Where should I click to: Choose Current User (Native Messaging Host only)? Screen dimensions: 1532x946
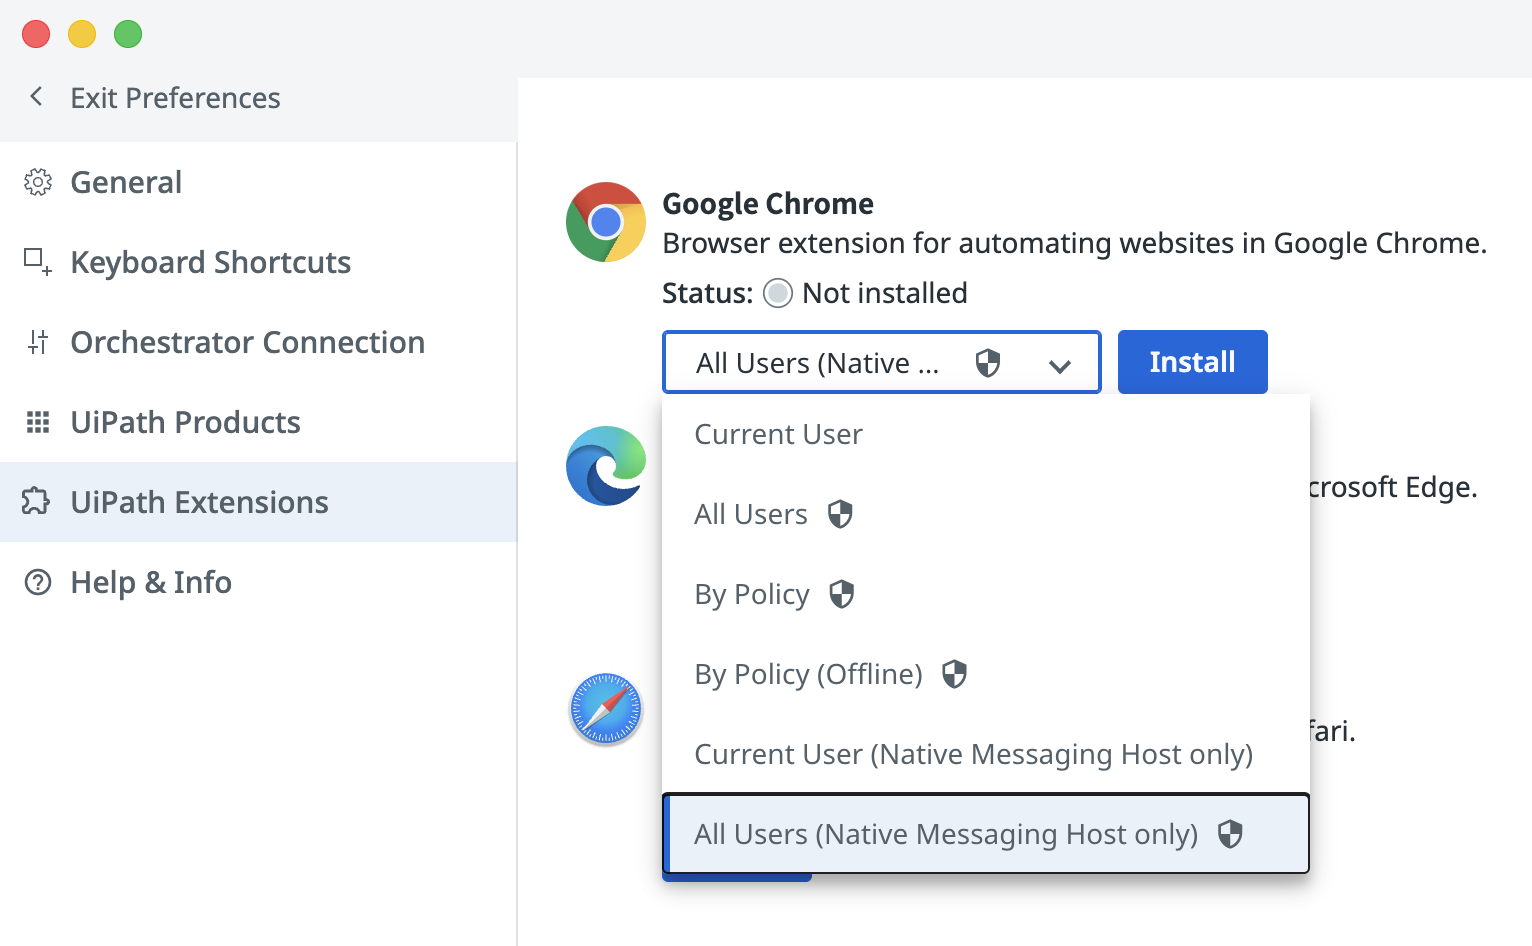[x=986, y=754]
